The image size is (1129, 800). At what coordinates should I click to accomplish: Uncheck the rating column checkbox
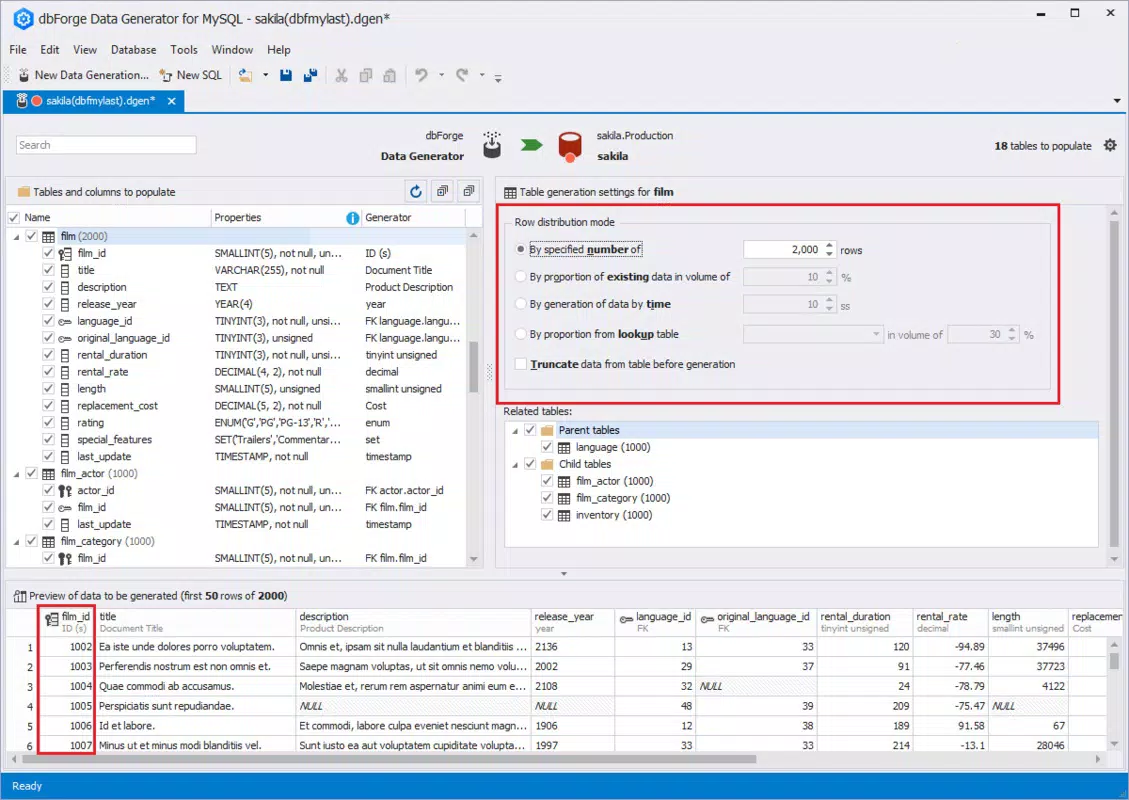point(48,423)
